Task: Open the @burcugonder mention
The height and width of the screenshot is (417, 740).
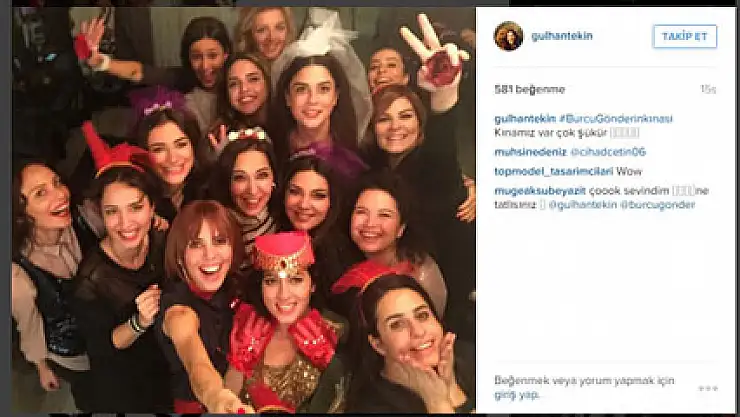Action: pos(658,205)
